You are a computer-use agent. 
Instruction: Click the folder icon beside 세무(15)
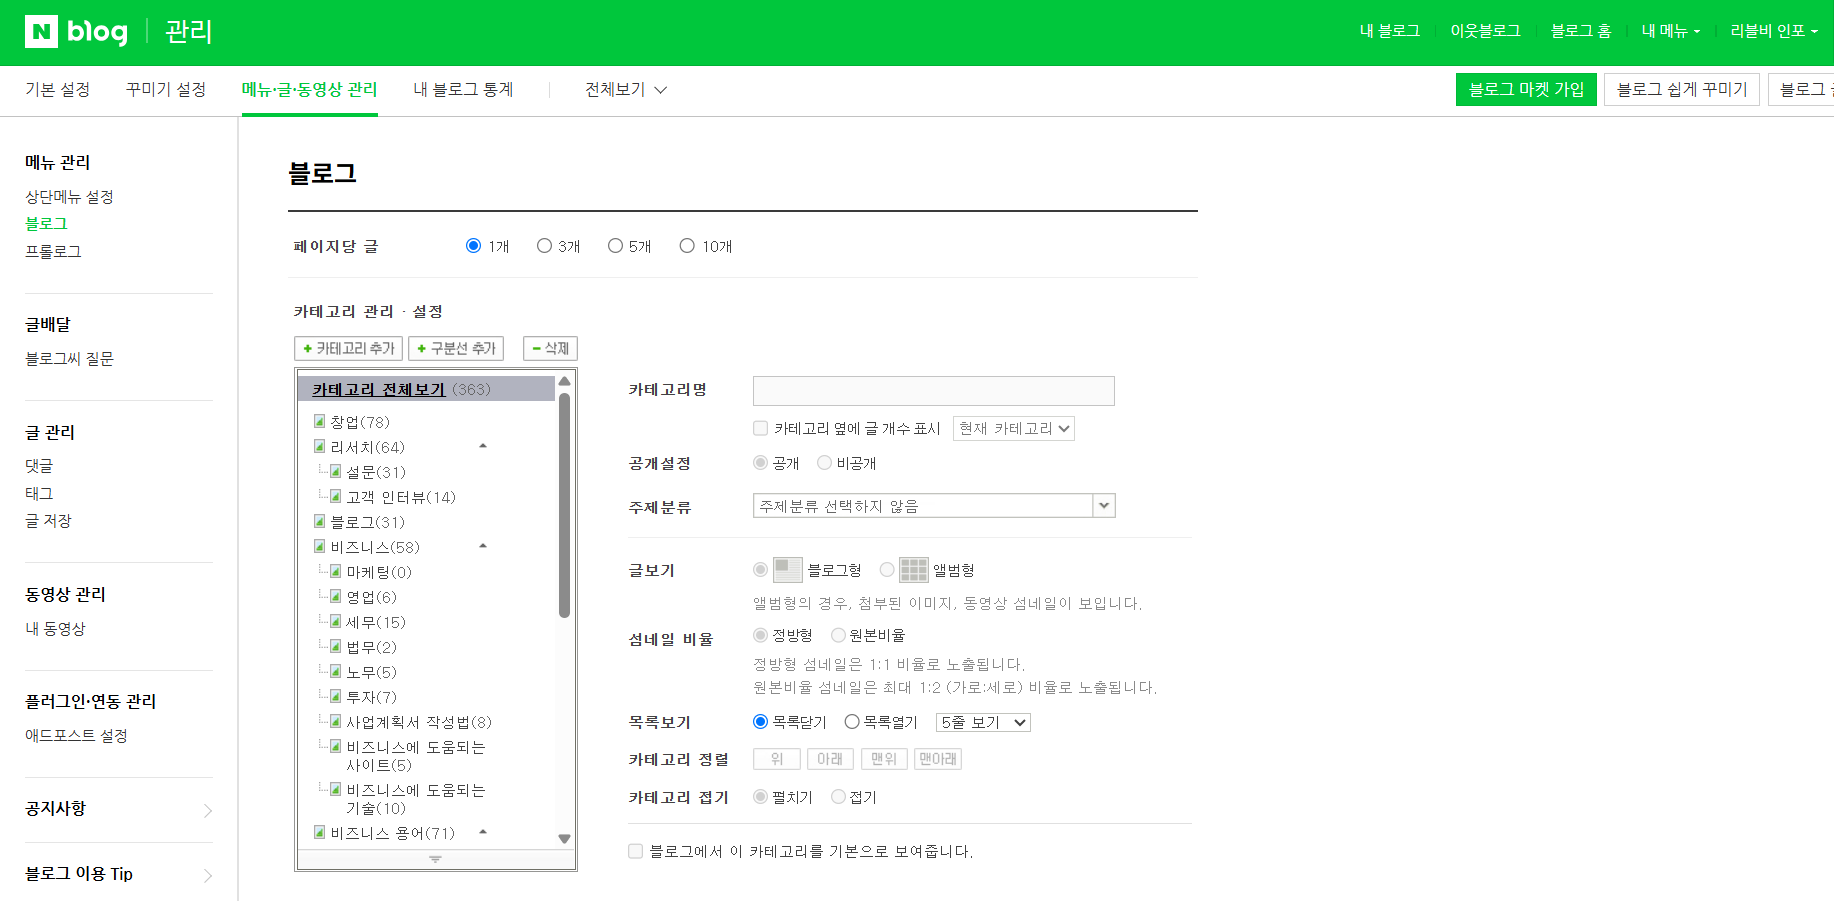[335, 621]
